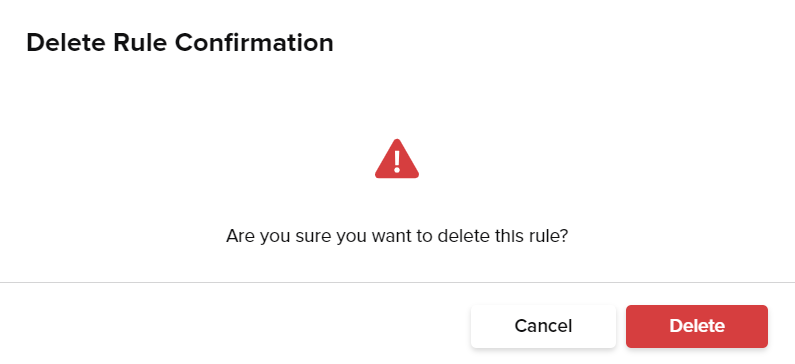Click the 'Are you sure' message text
This screenshot has width=795, height=364.
[x=397, y=236]
